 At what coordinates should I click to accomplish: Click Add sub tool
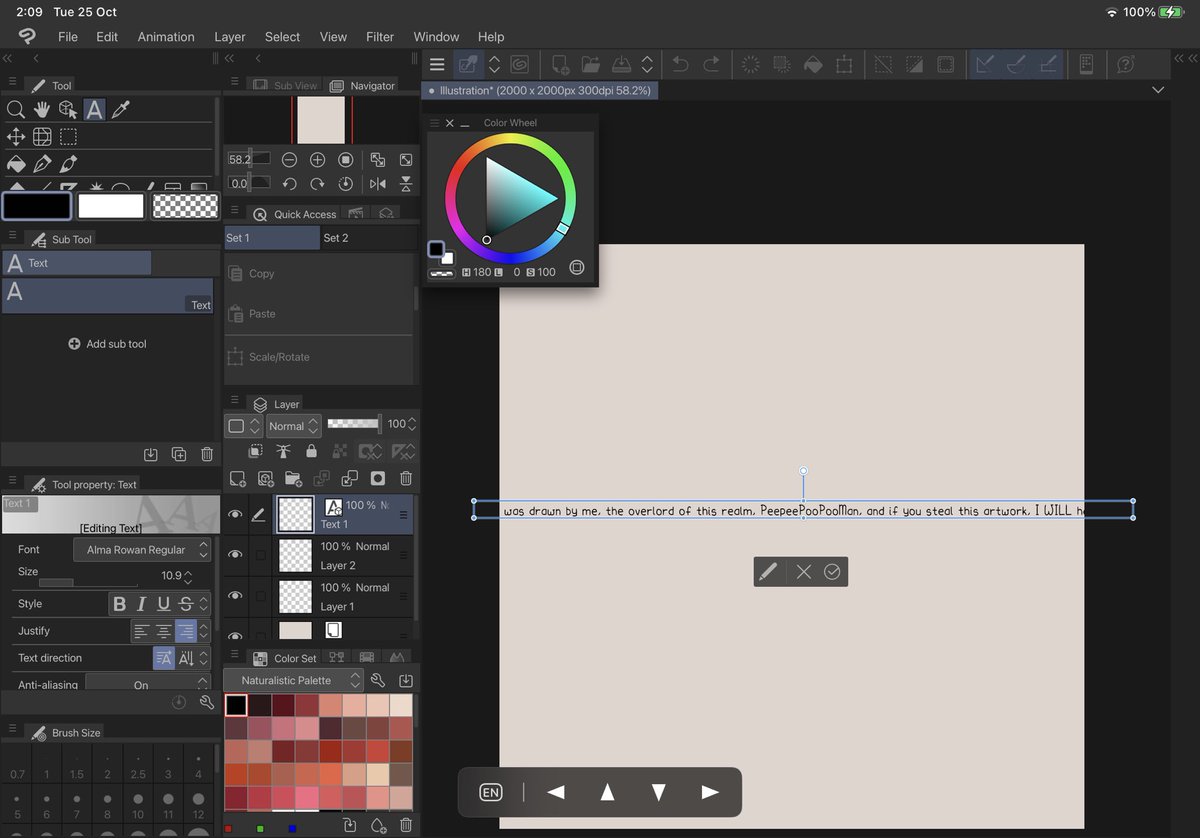pyautogui.click(x=107, y=342)
